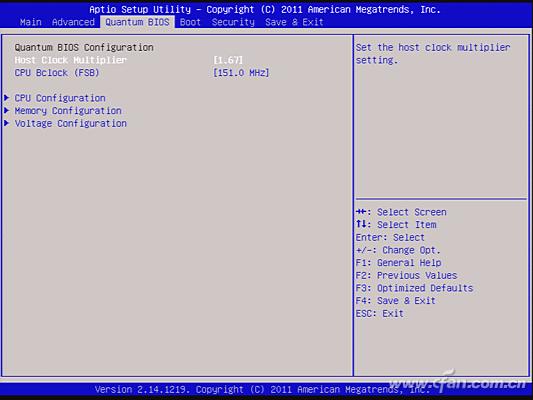Open the Main tab
Screen dimensions: 533x400
pyautogui.click(x=31, y=22)
